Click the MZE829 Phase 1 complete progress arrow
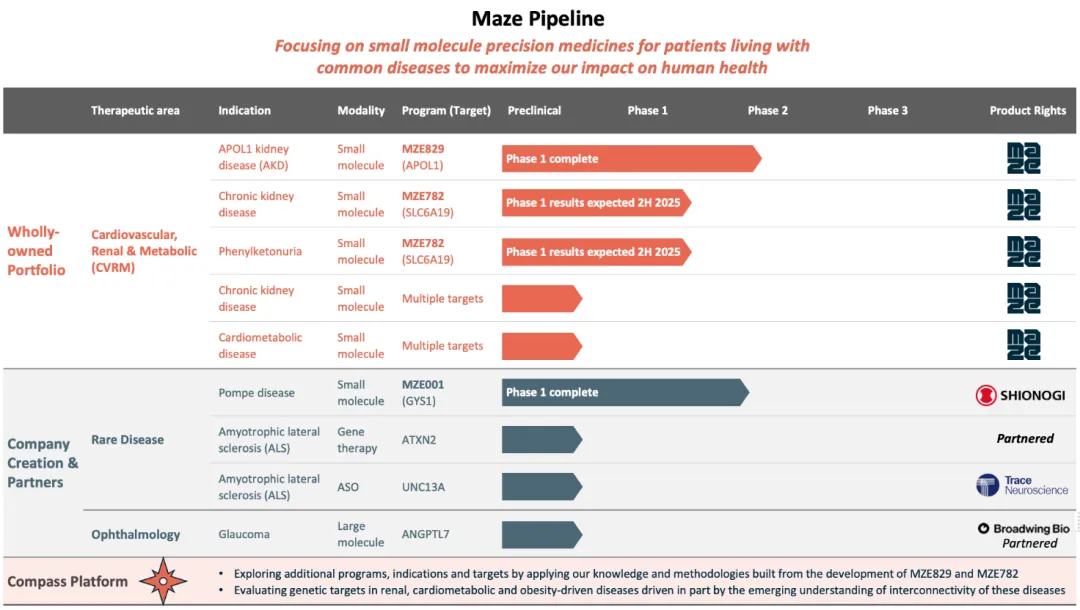1080x610 pixels. (630, 158)
